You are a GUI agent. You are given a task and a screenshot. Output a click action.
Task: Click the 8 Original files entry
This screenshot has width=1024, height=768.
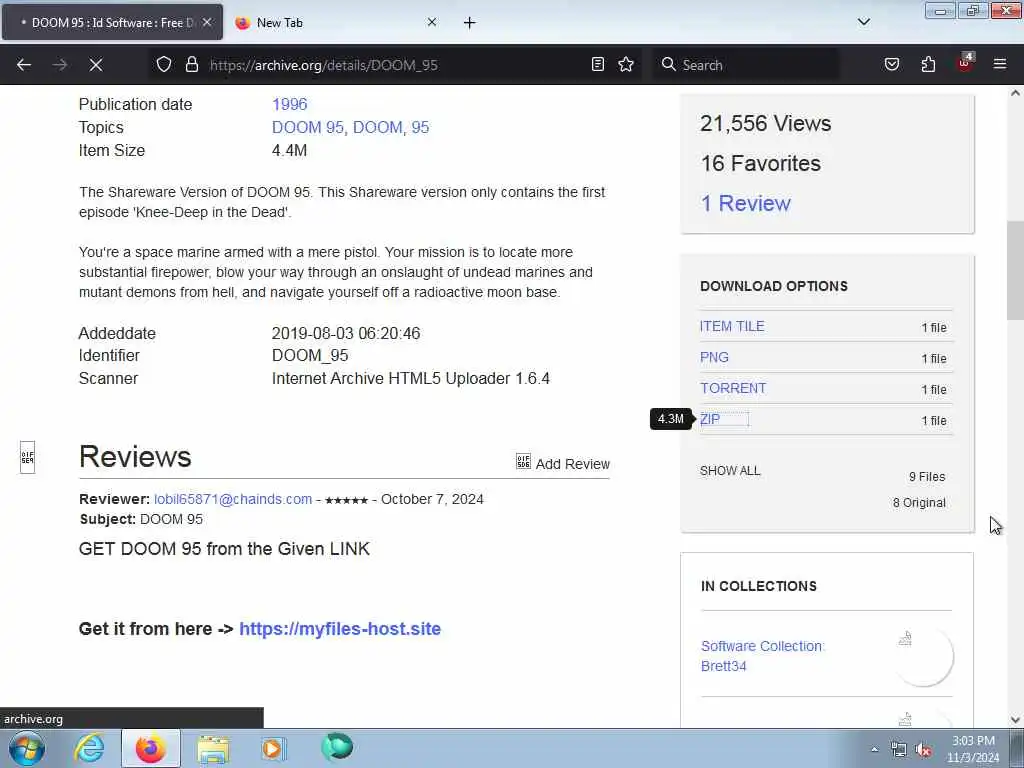click(x=919, y=503)
